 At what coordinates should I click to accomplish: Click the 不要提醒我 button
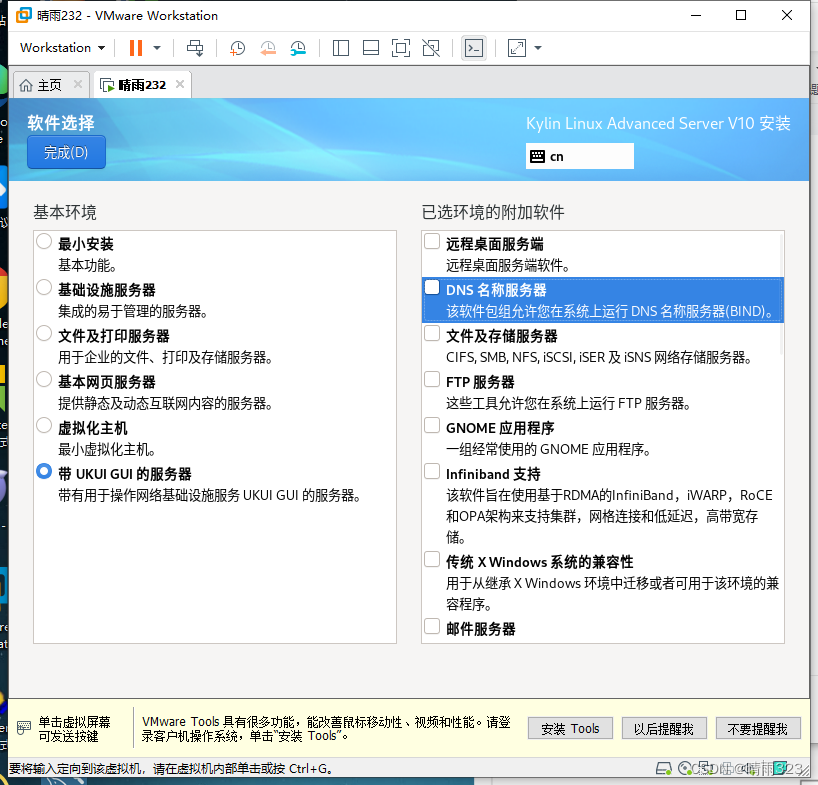tap(757, 728)
